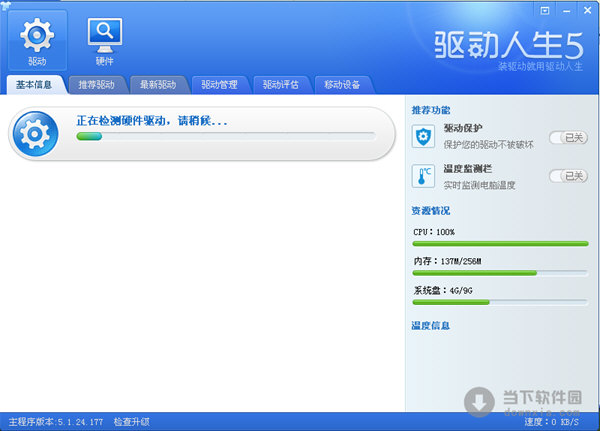
Task: Click the 检查升级 link
Action: pyautogui.click(x=132, y=422)
